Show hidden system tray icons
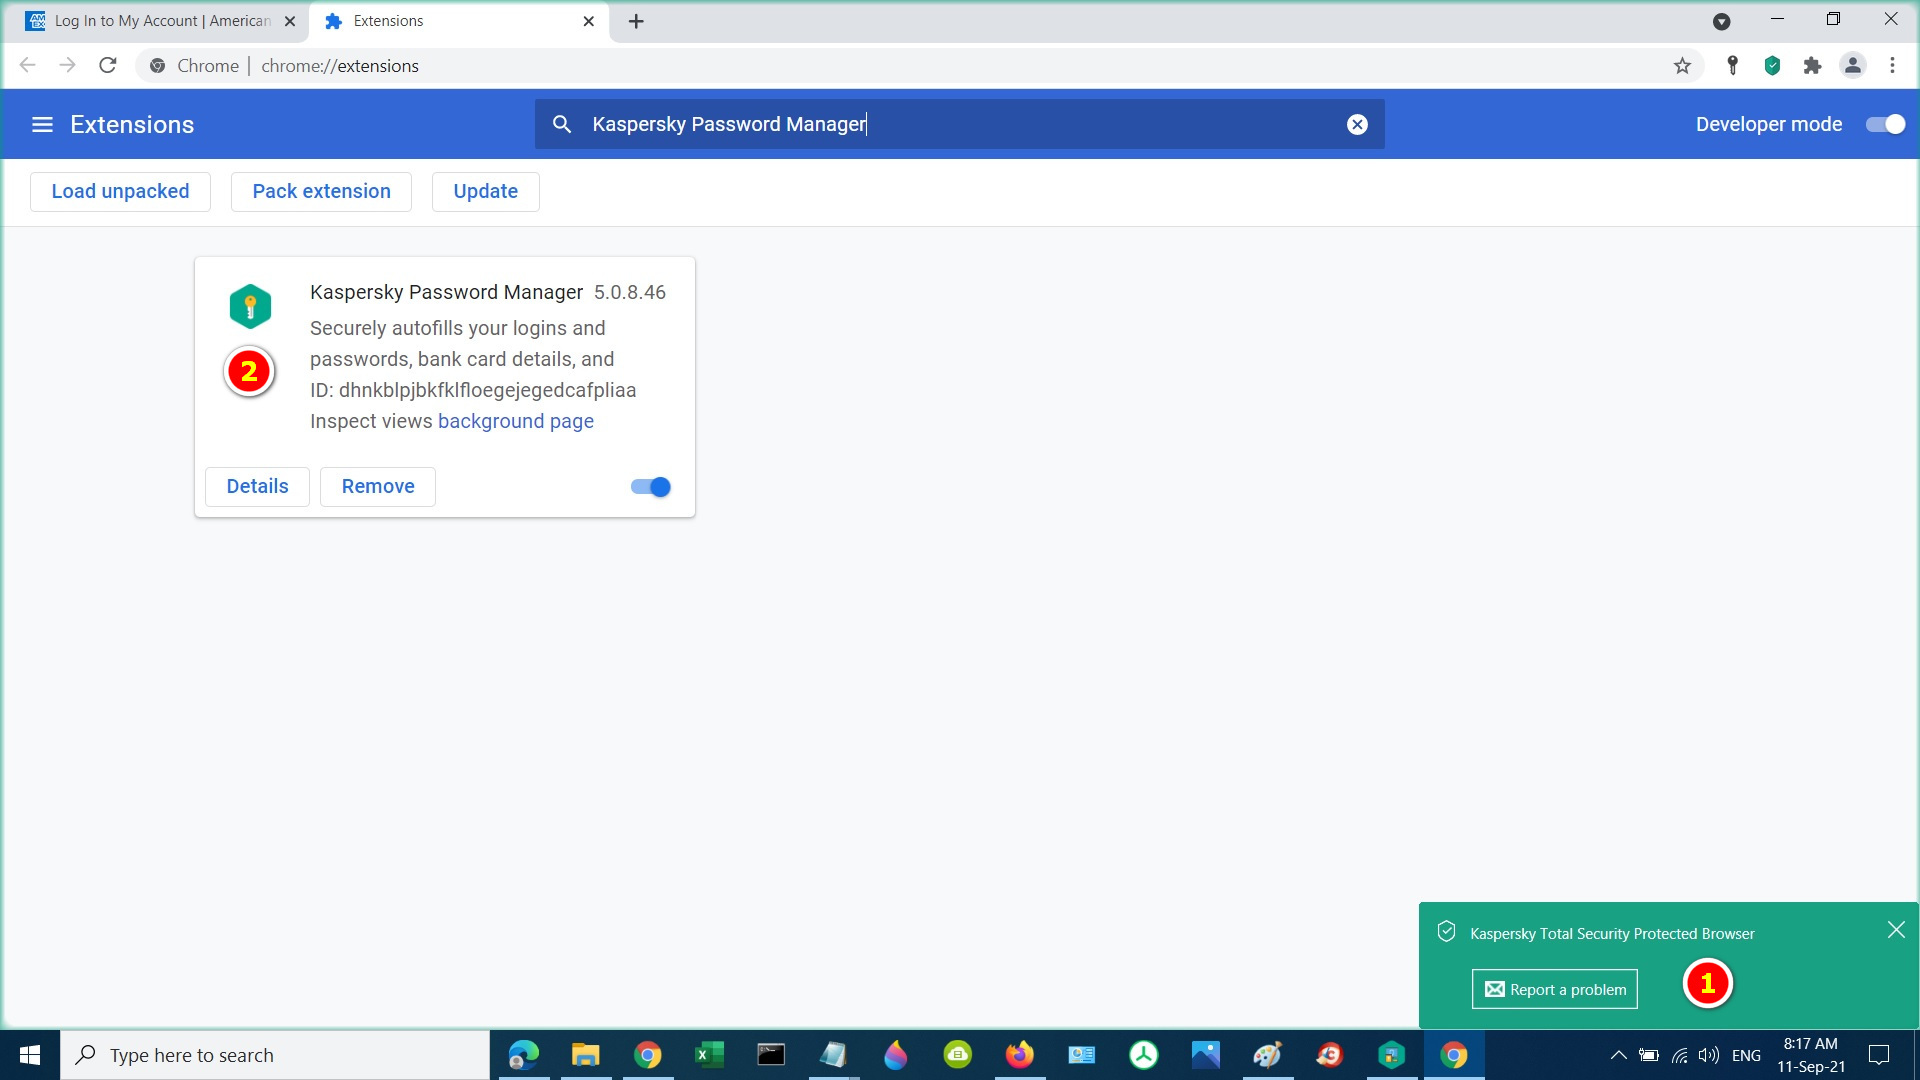Screen dimensions: 1920x1080 point(1618,1055)
